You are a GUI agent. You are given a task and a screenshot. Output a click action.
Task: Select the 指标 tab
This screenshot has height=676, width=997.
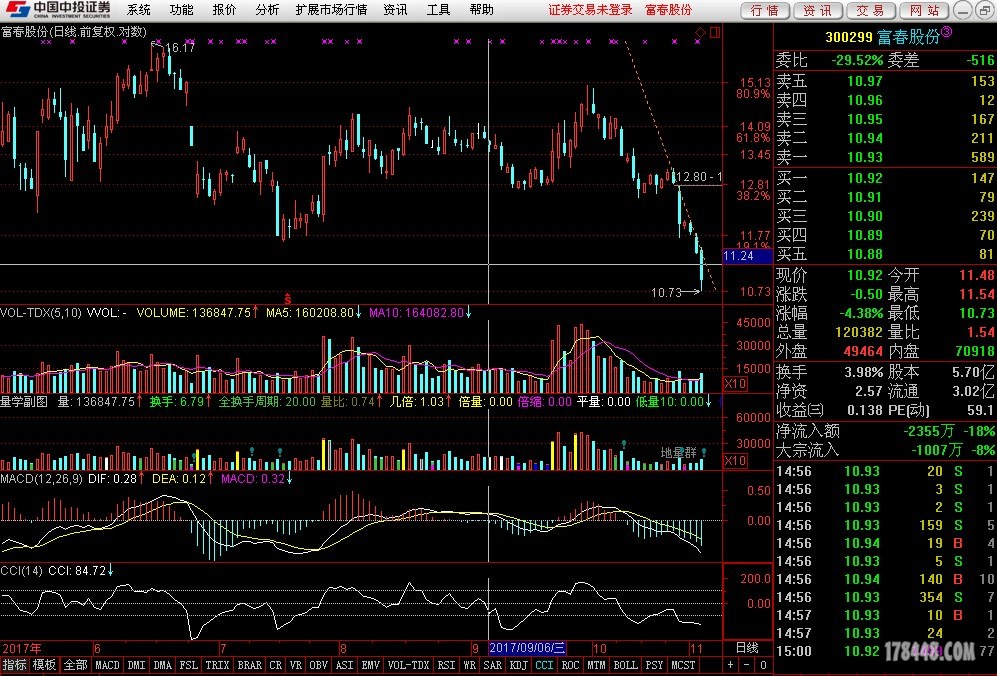click(14, 665)
